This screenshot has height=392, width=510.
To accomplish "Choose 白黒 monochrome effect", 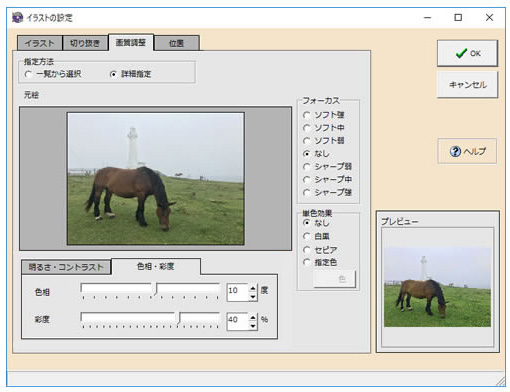I will tap(316, 236).
